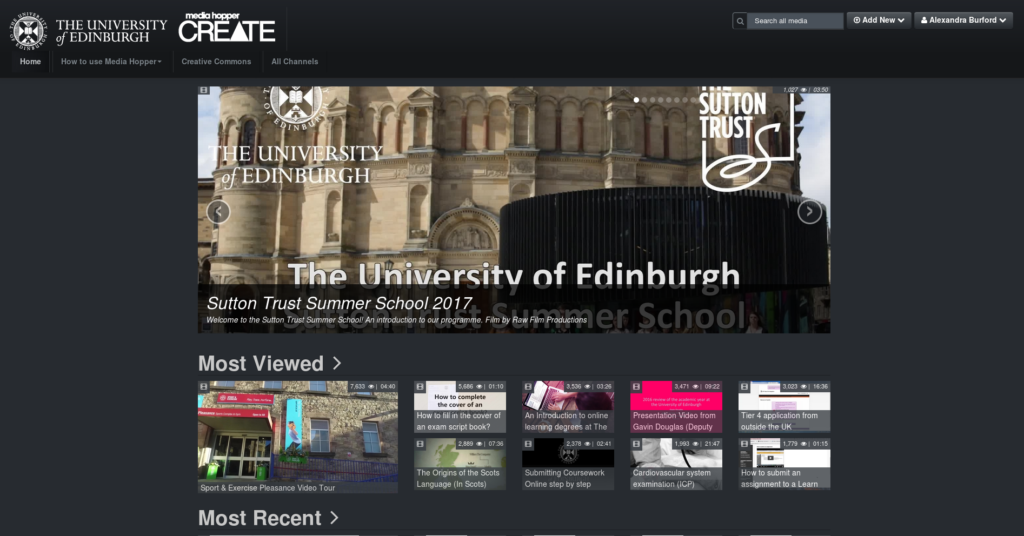The image size is (1024, 536).
Task: Open Creative Commons navigation item
Action: pyautogui.click(x=216, y=61)
